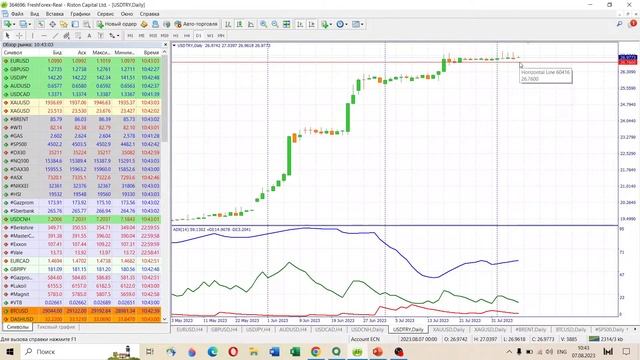Select the XAUUSD row in Market Watch

pyautogui.click(x=82, y=102)
